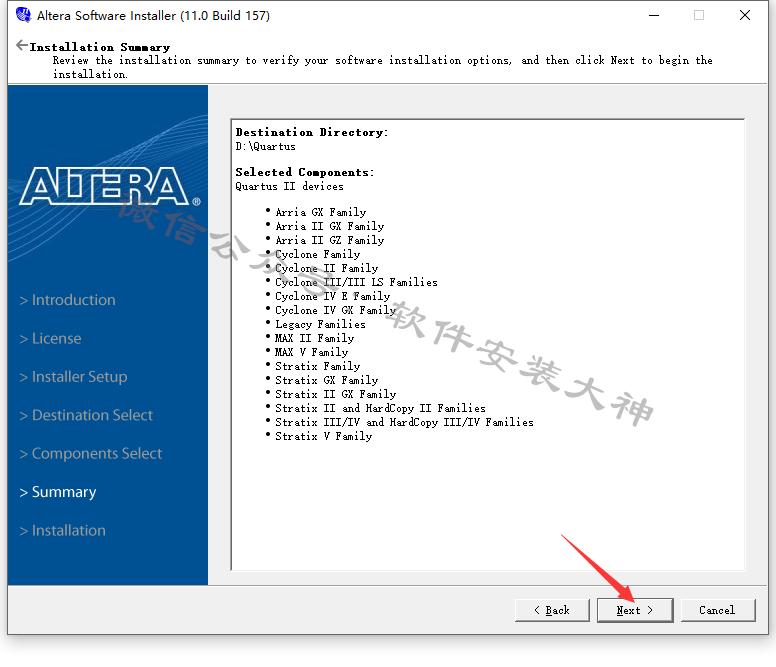Click Cyclone II Family entry
The image size is (776, 667).
327,268
